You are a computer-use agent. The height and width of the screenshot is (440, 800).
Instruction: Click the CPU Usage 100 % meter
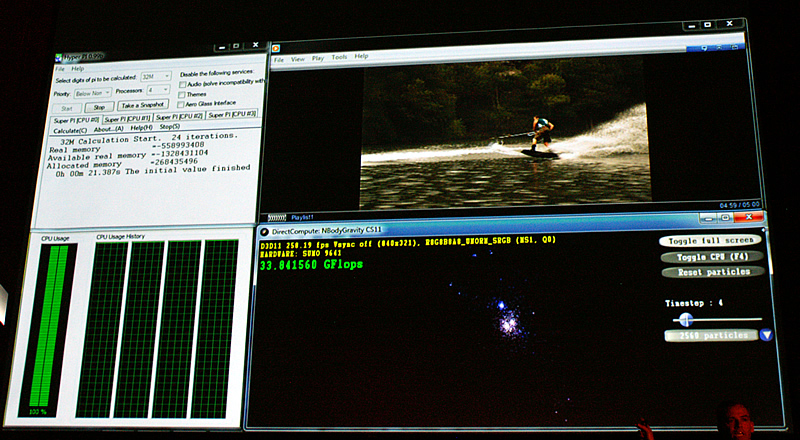coord(48,329)
